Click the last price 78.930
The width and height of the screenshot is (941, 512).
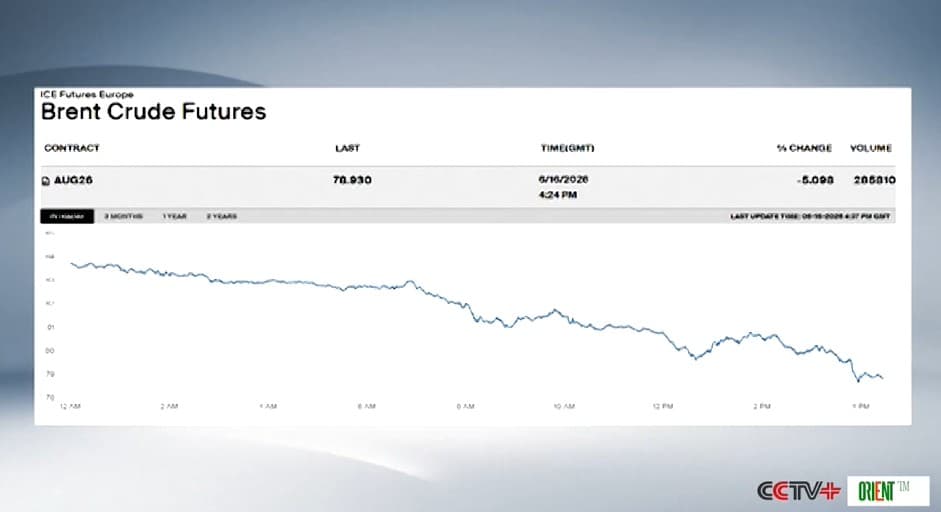point(352,179)
